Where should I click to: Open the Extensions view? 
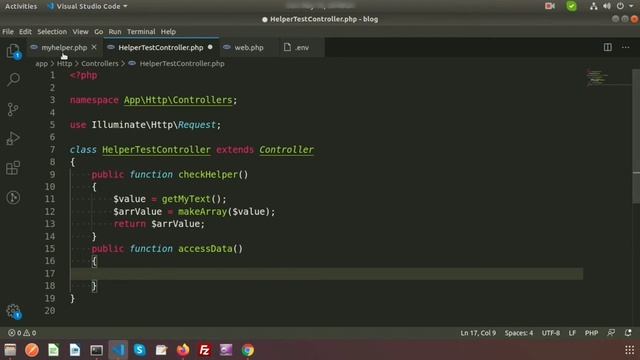click(x=13, y=168)
